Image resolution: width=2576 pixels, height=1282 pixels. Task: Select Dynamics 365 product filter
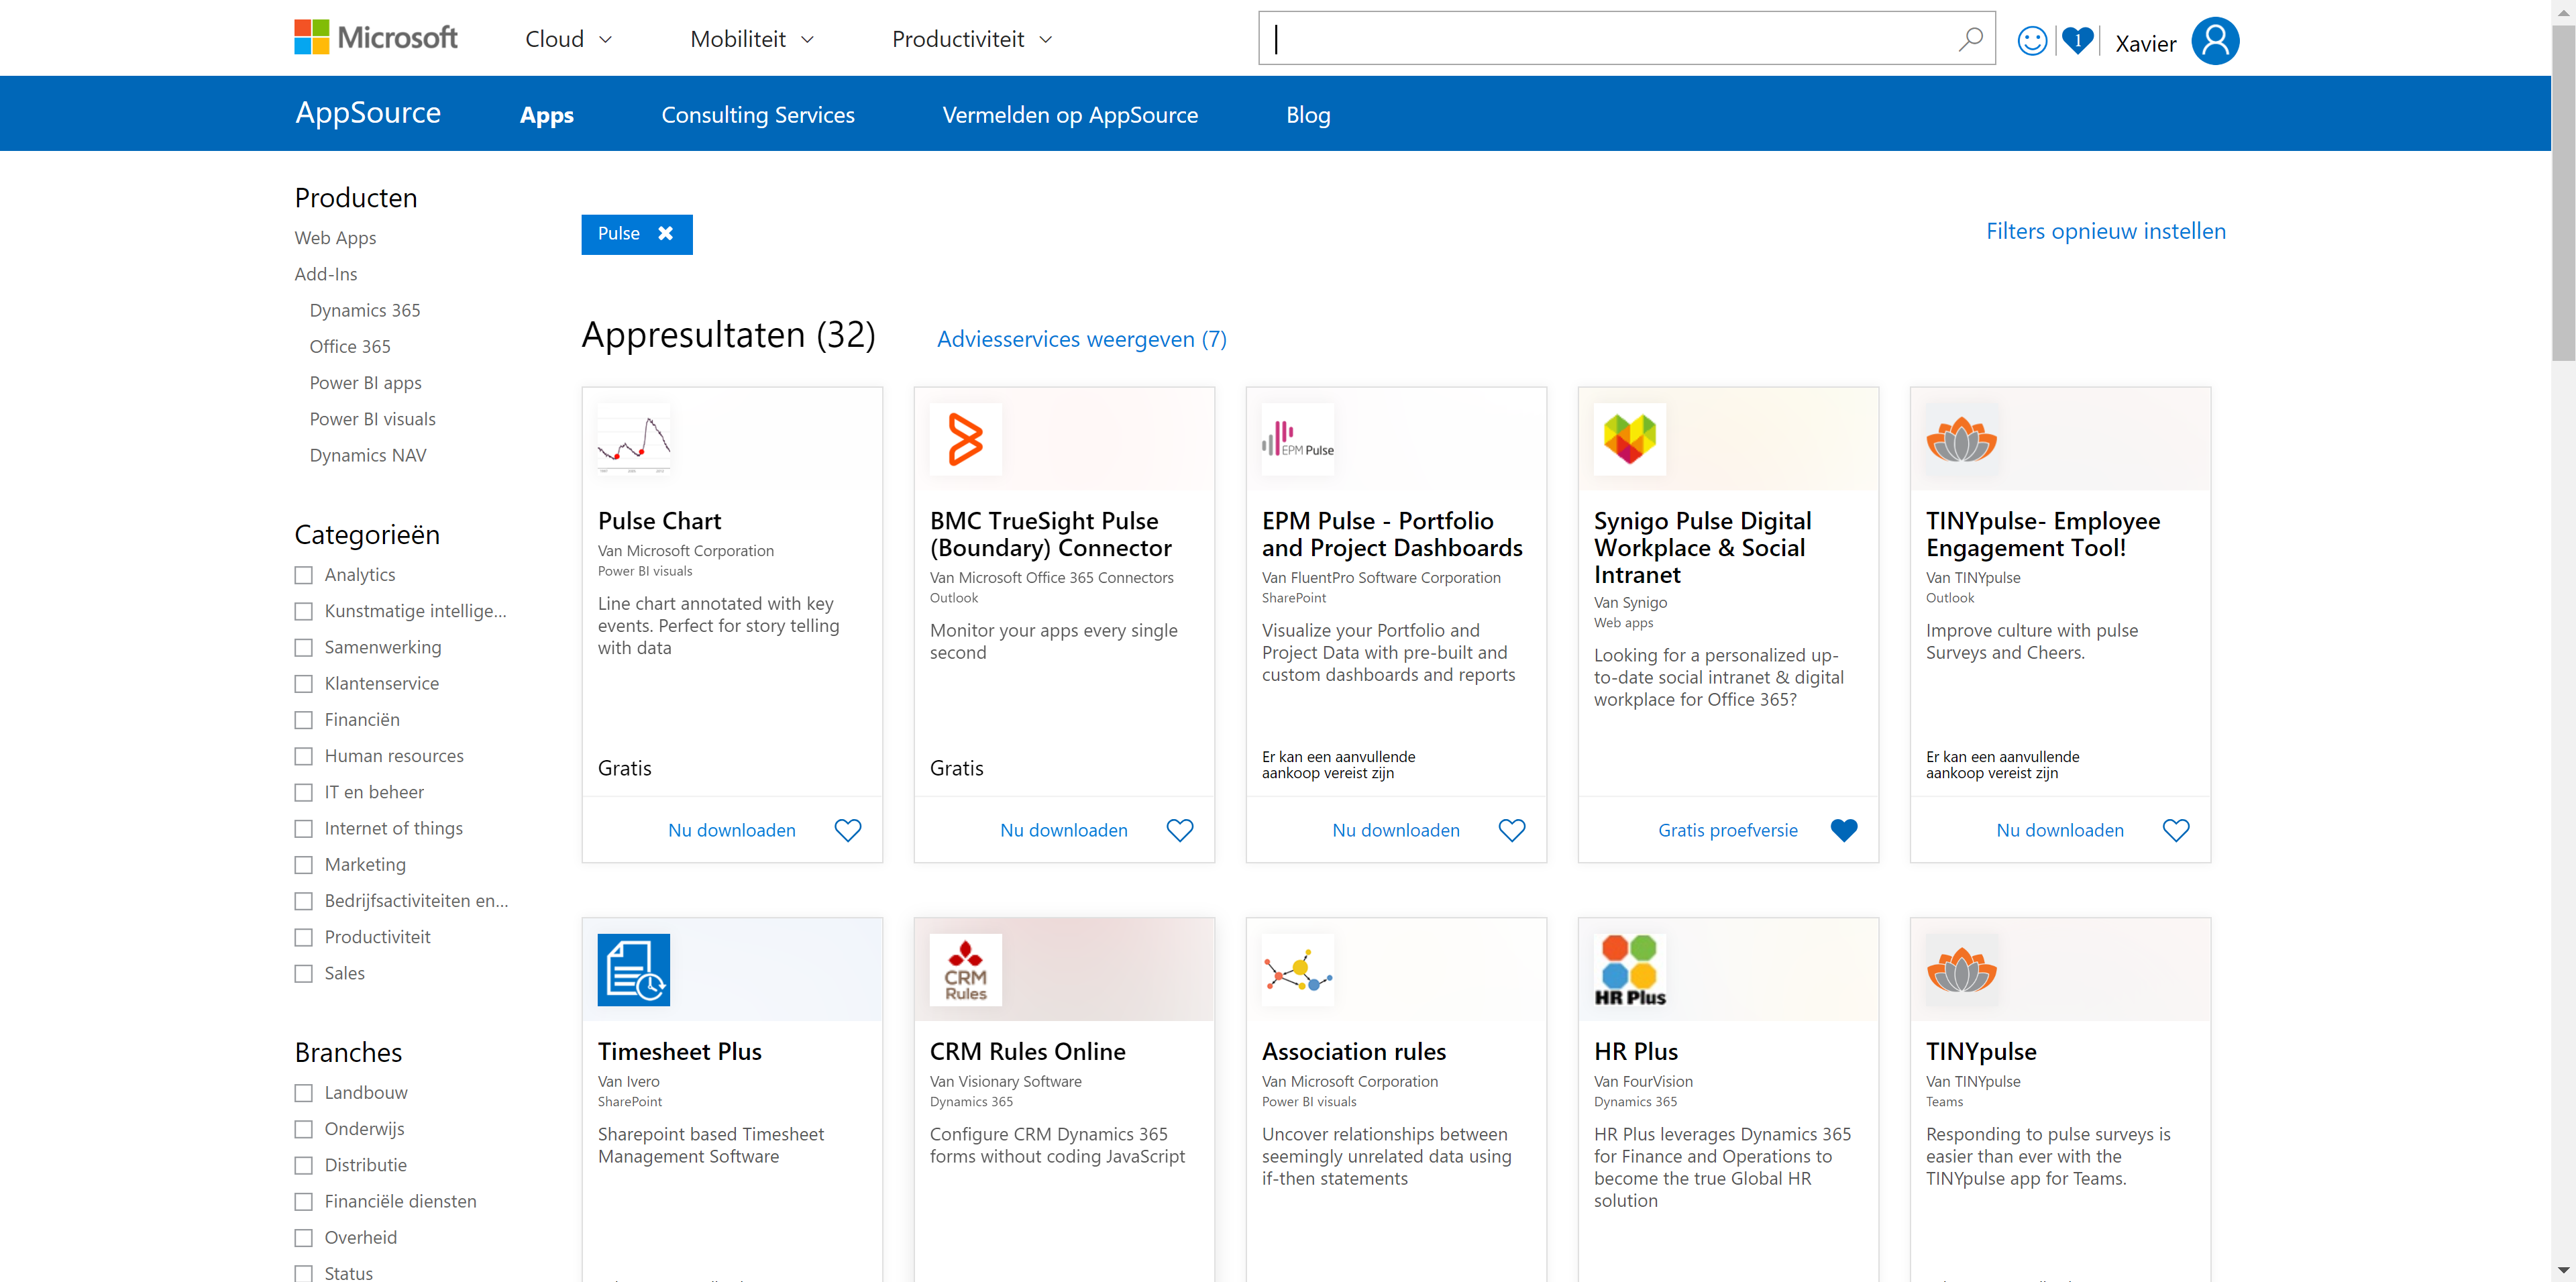pos(365,310)
